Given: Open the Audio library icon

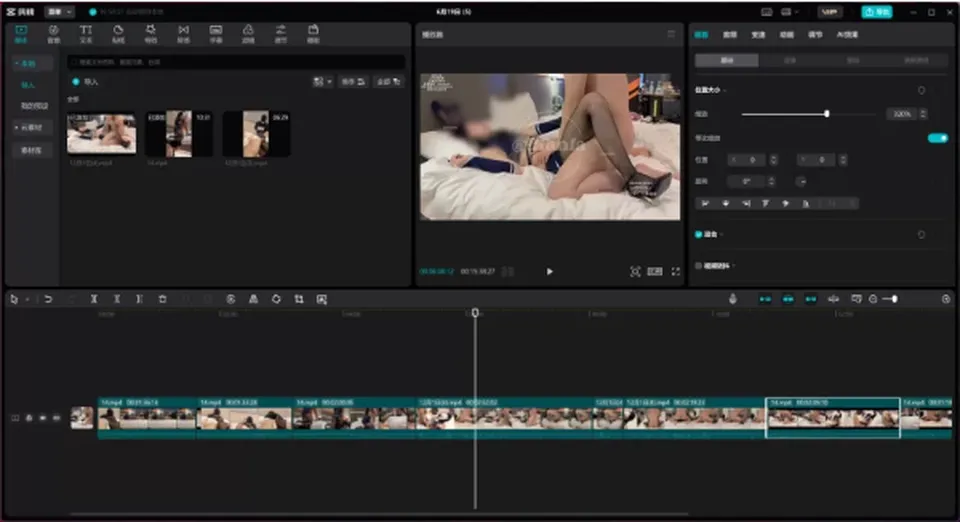Looking at the screenshot, I should click(53, 34).
